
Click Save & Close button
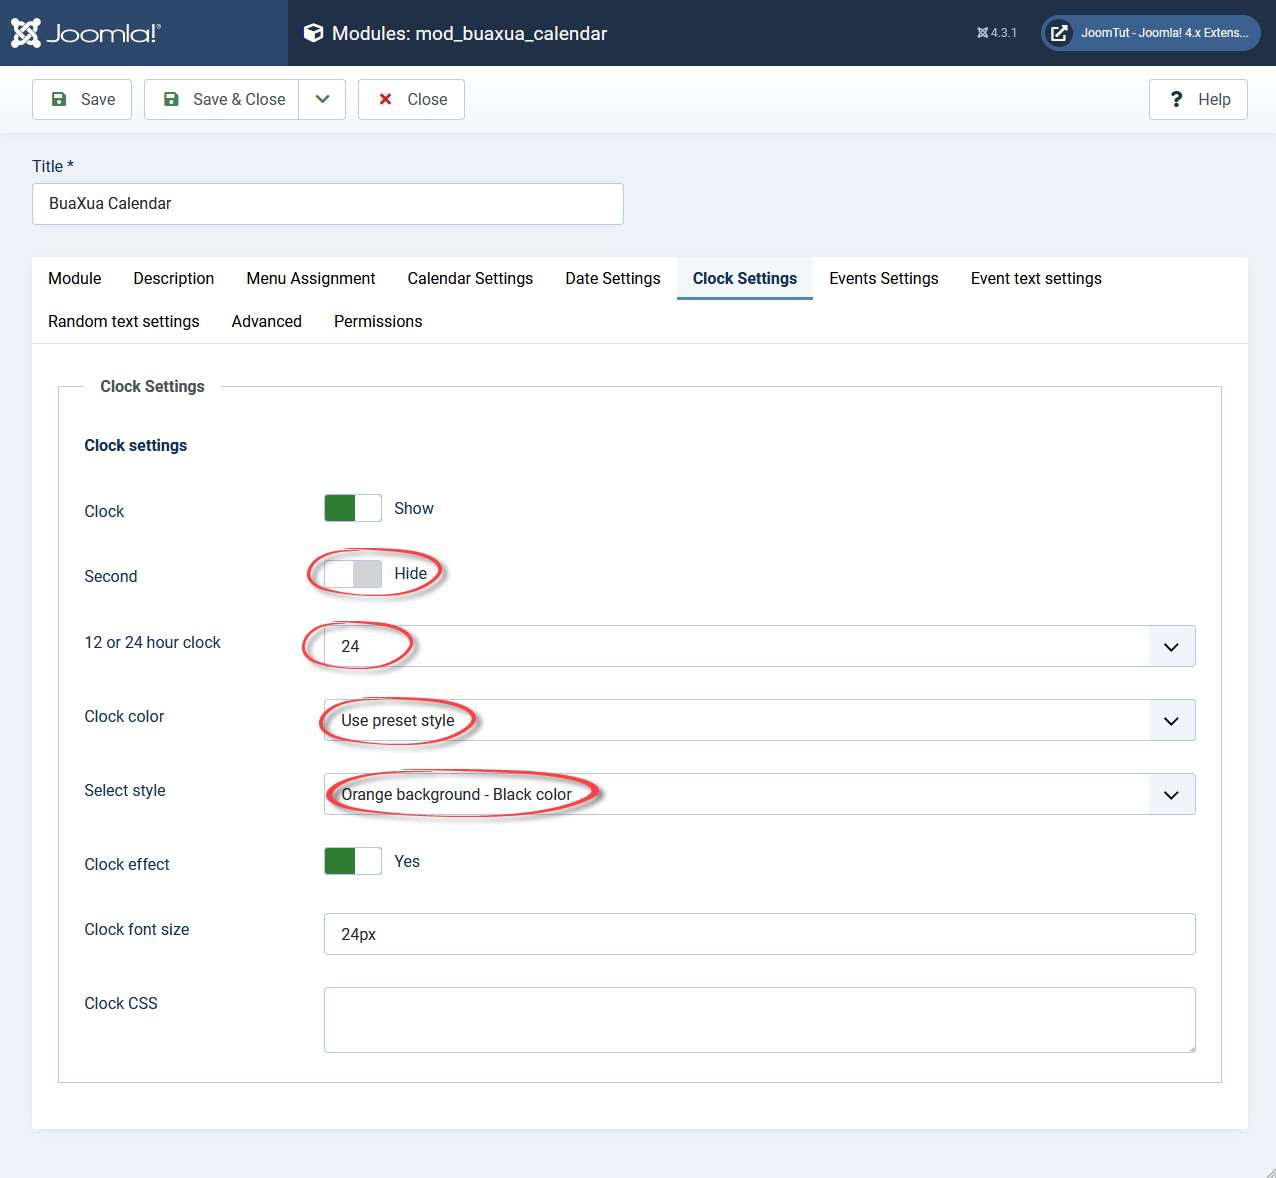(x=222, y=99)
